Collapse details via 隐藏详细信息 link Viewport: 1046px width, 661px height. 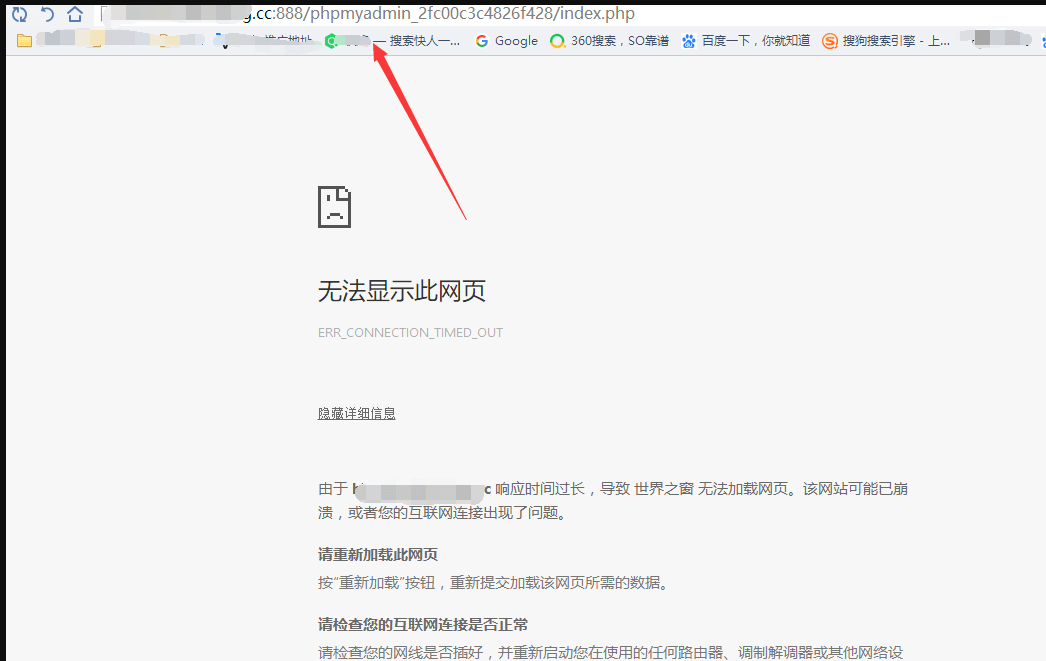(x=356, y=413)
